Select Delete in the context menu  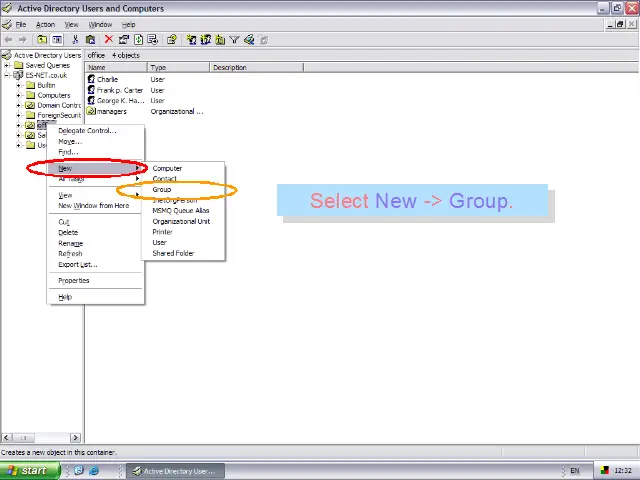pos(96,233)
